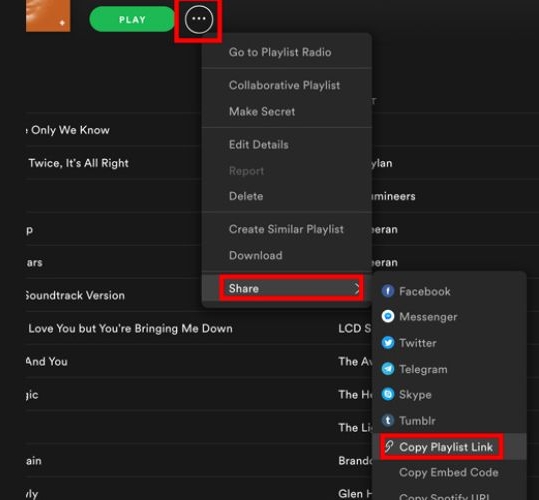Image resolution: width=539 pixels, height=500 pixels.
Task: Click the Tumblr icon
Action: 388,420
